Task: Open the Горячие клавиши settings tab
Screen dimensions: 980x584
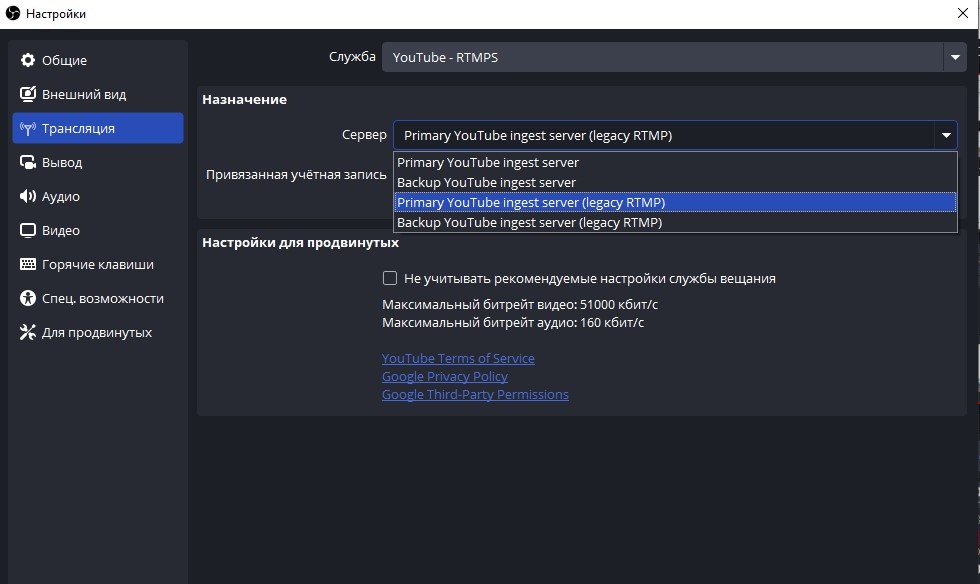Action: point(97,265)
